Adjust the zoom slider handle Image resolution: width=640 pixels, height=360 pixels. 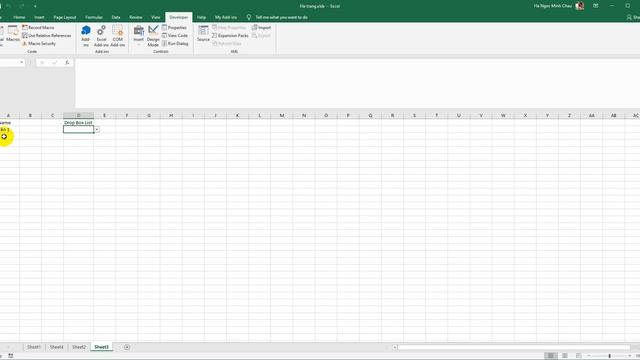click(610, 356)
